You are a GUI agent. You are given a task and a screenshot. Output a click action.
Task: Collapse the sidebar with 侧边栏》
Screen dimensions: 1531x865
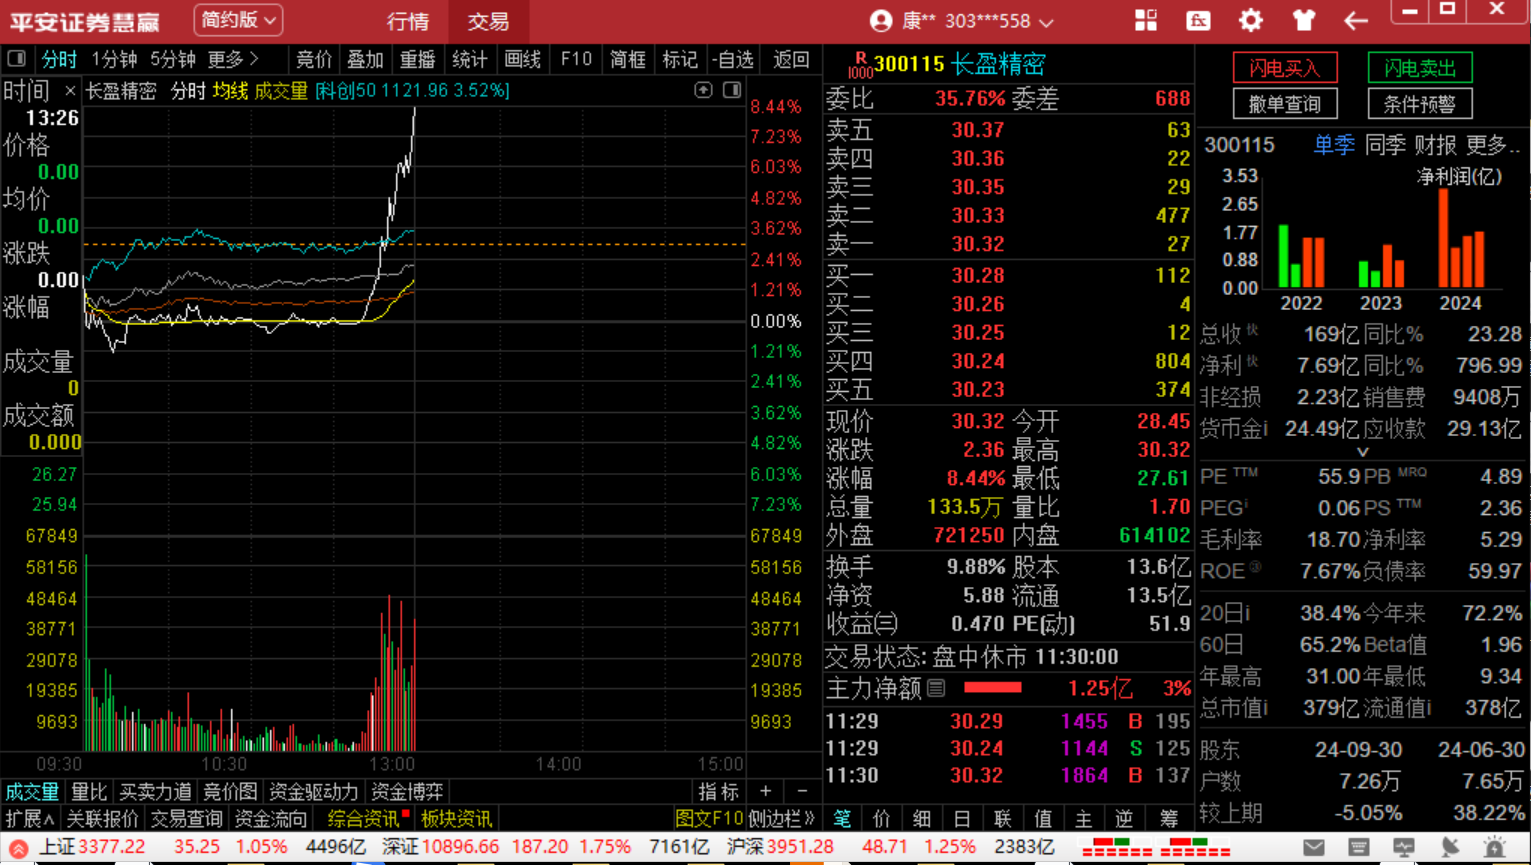click(781, 819)
